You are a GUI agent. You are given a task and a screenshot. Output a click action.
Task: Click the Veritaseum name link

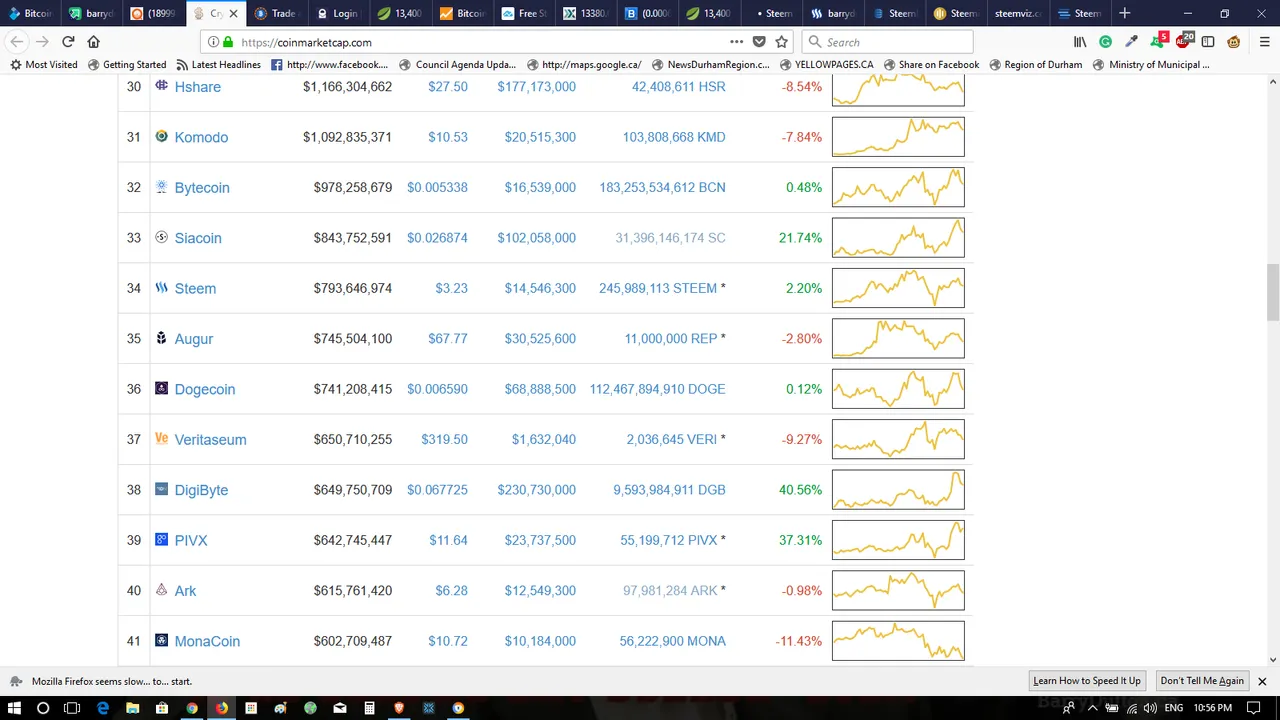pyautogui.click(x=210, y=439)
